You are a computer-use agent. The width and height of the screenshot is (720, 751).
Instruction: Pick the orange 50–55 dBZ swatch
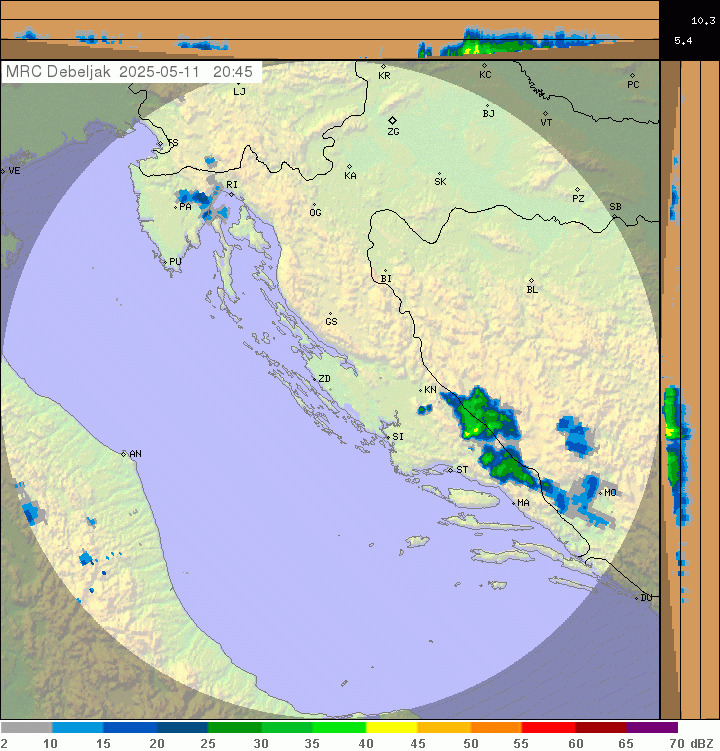pyautogui.click(x=496, y=728)
